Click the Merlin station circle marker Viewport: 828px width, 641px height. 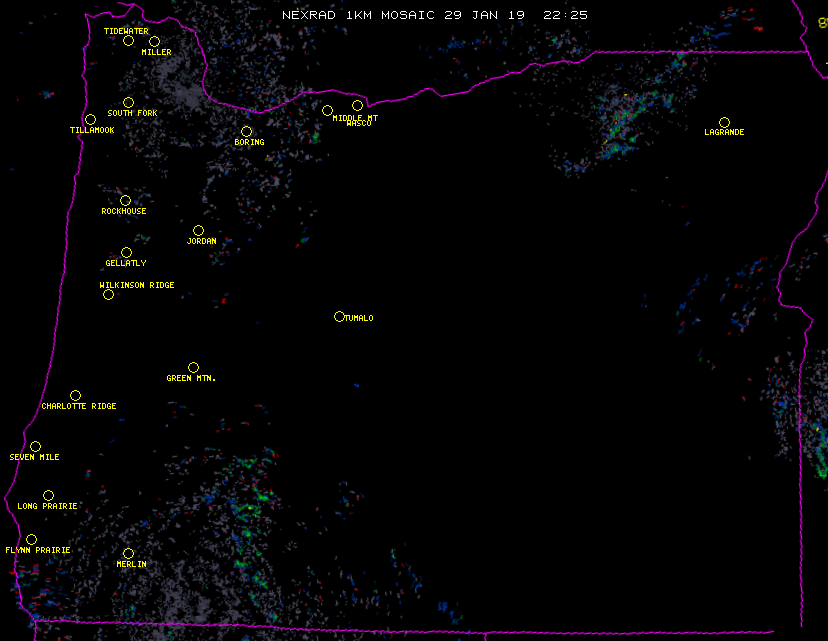(128, 553)
